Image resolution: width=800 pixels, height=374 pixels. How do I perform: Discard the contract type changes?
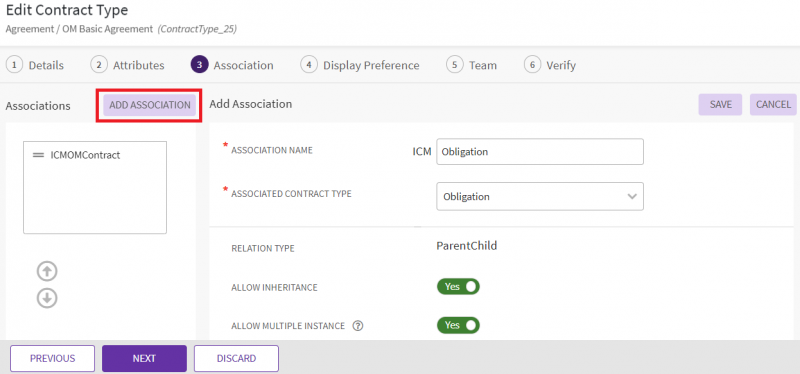pyautogui.click(x=236, y=359)
